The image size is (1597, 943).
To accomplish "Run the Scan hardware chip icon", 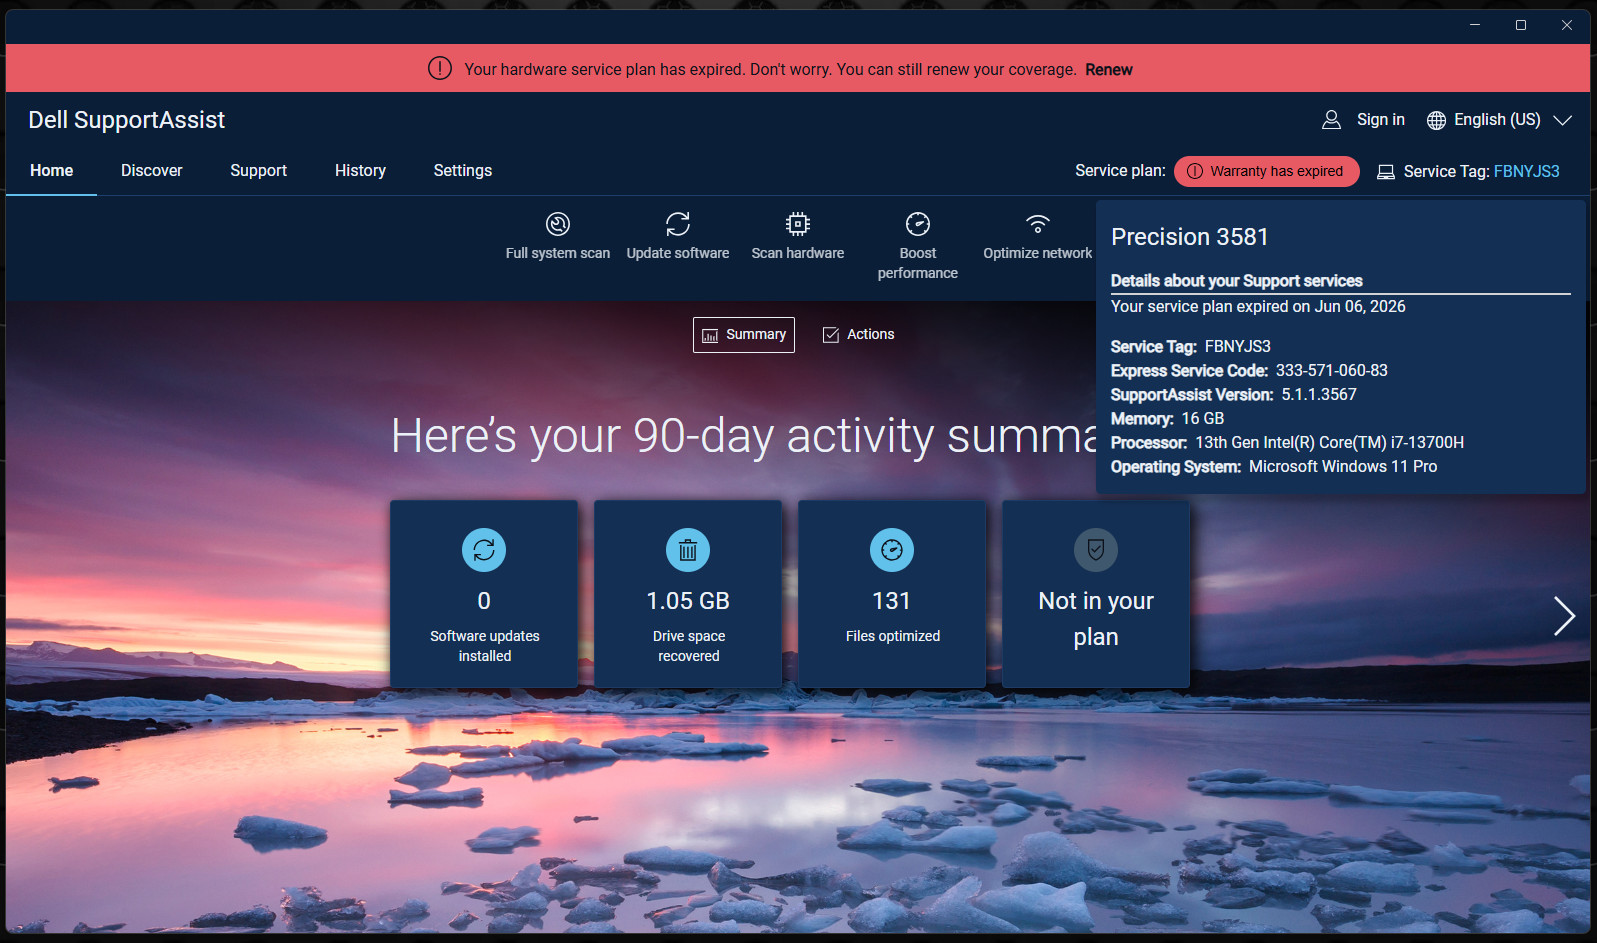I will 798,224.
